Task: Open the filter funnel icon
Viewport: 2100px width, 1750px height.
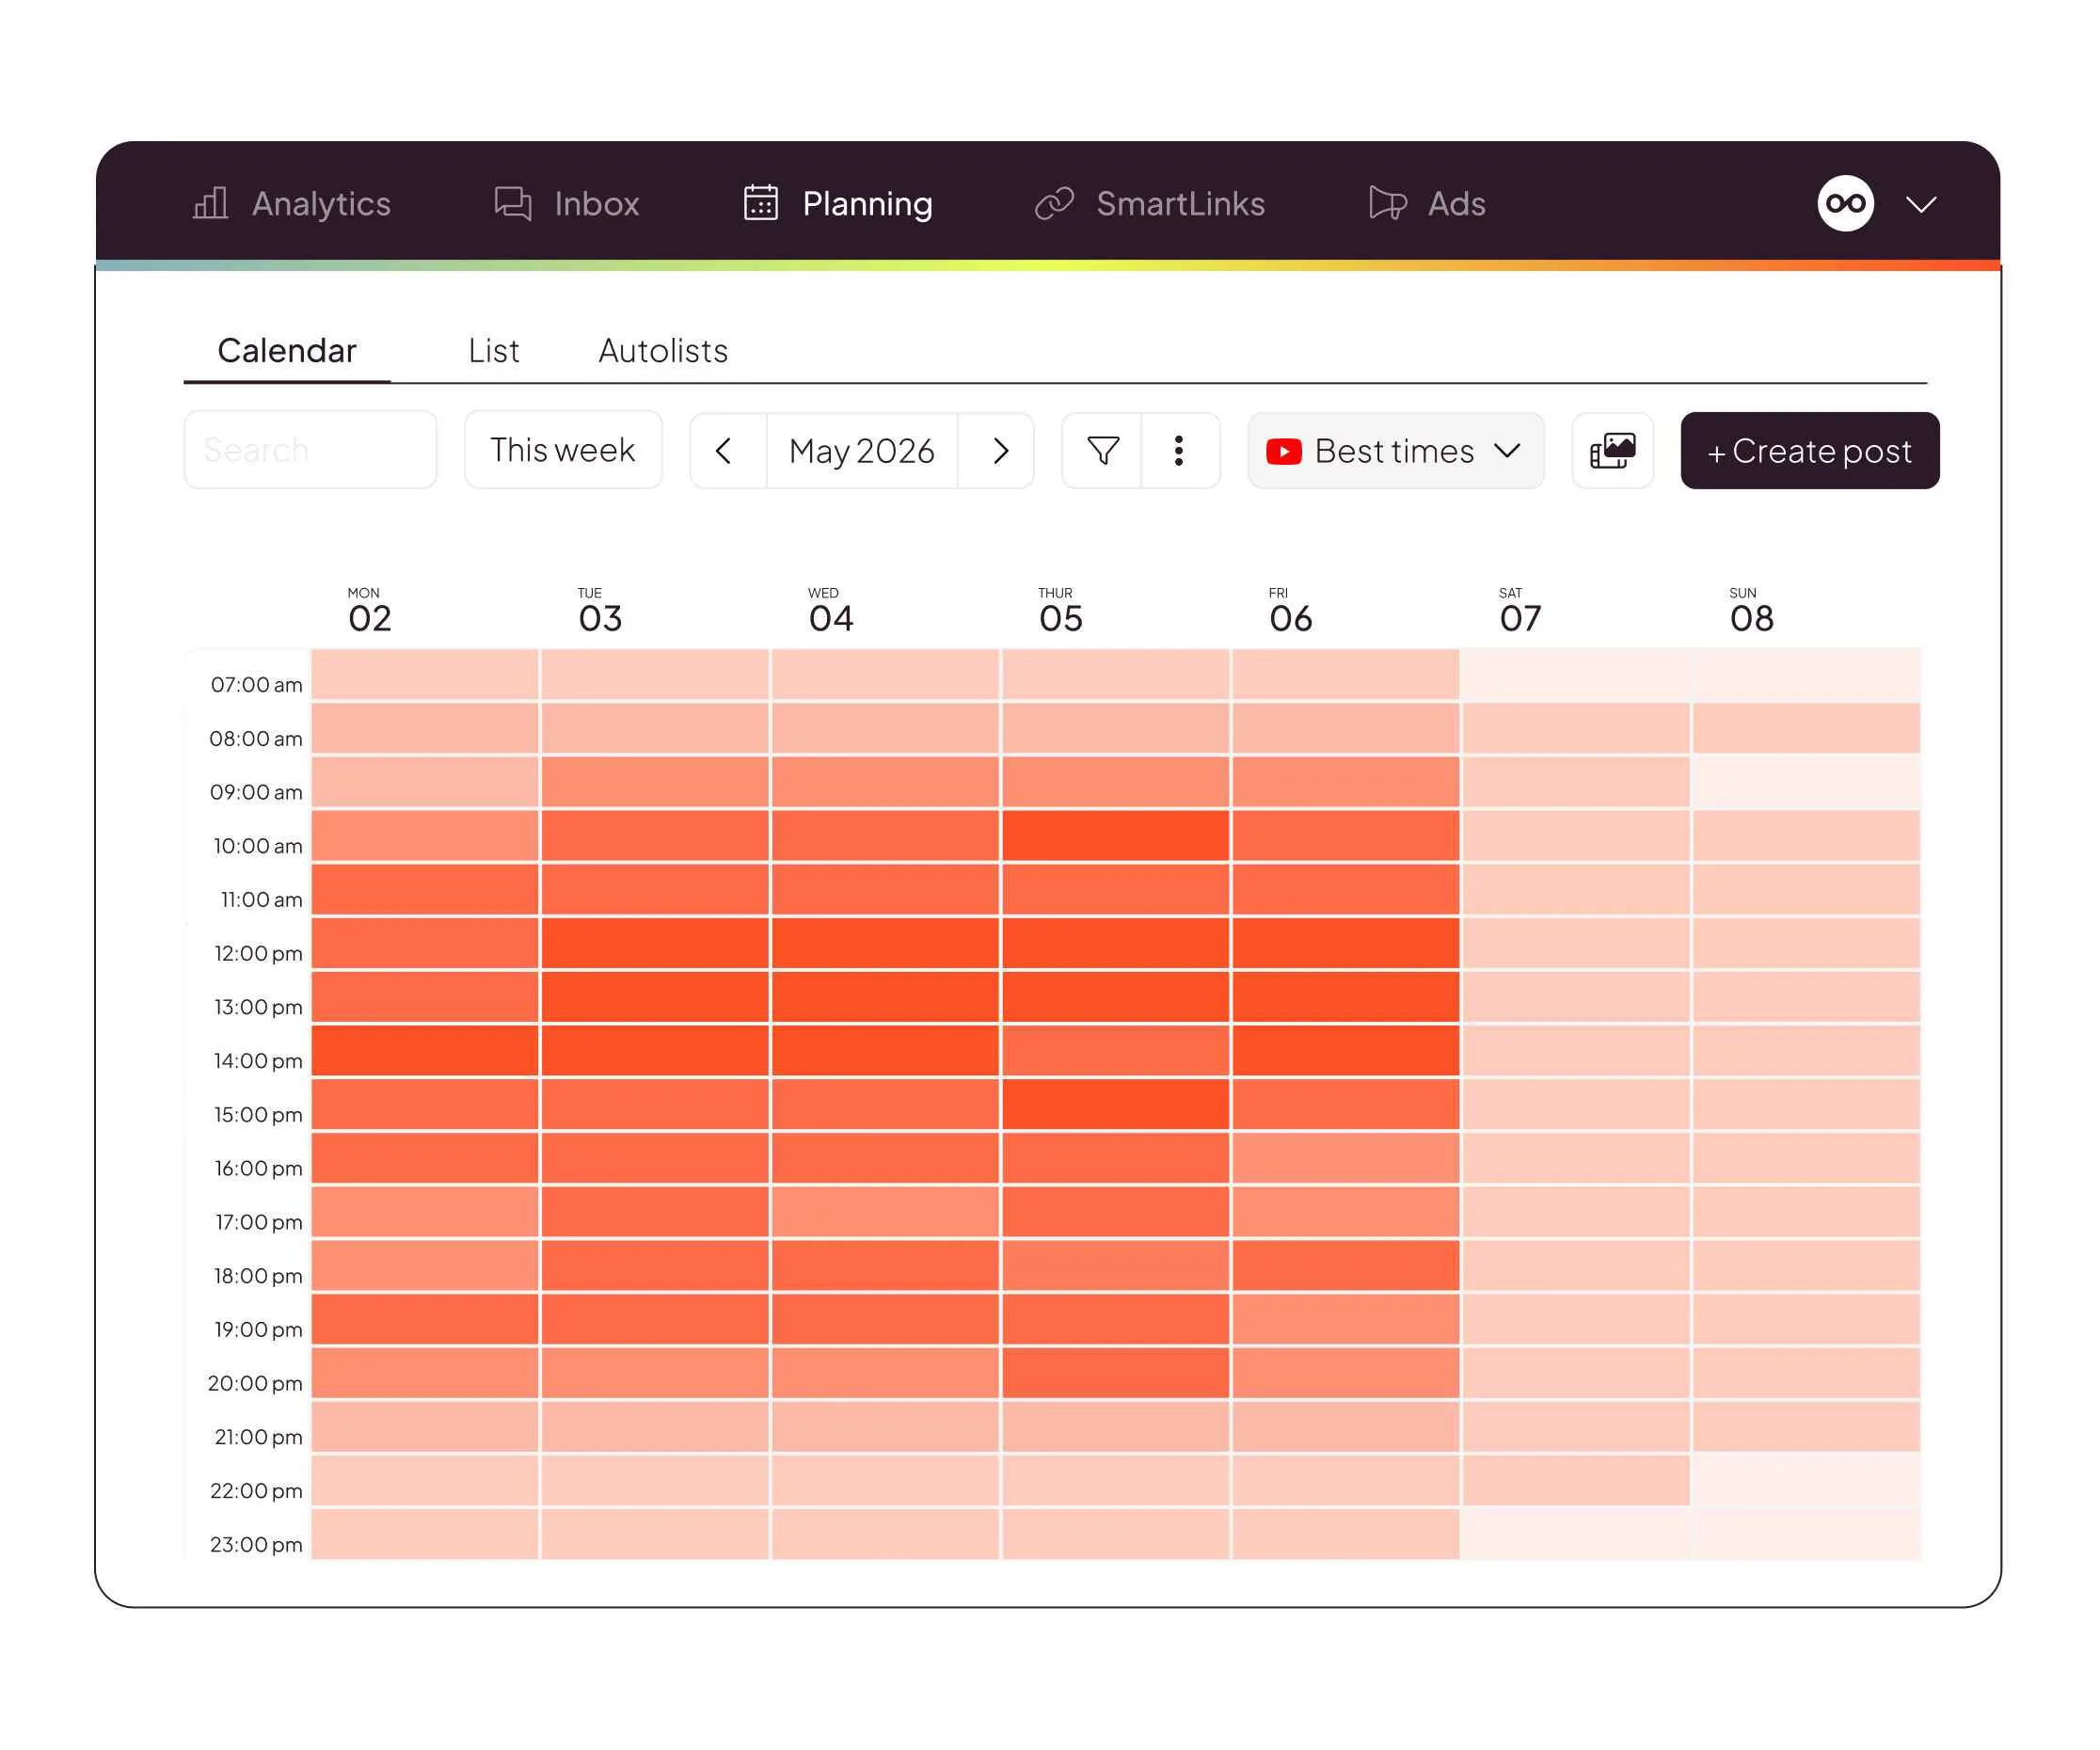Action: pyautogui.click(x=1103, y=451)
